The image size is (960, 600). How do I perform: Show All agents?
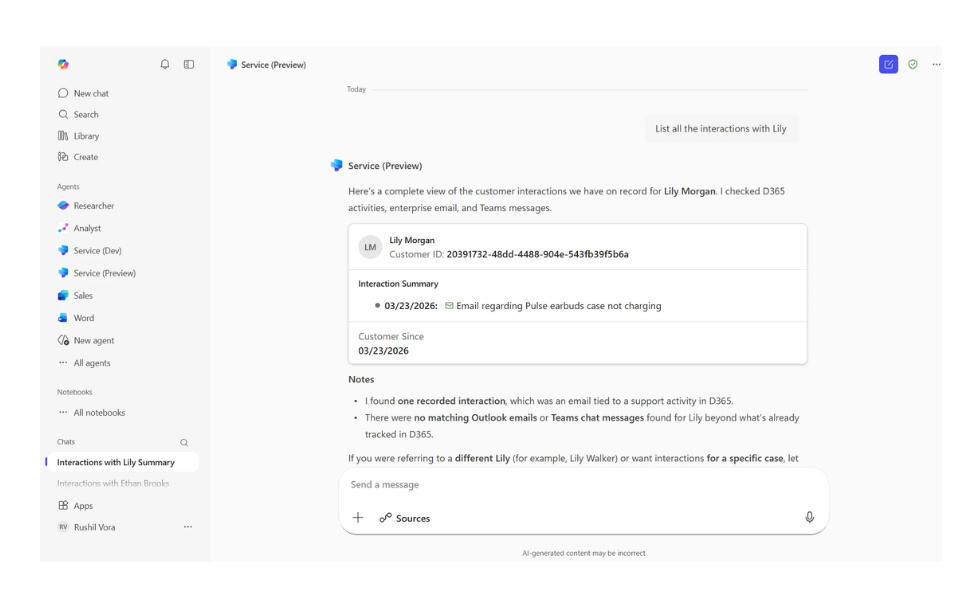84,363
